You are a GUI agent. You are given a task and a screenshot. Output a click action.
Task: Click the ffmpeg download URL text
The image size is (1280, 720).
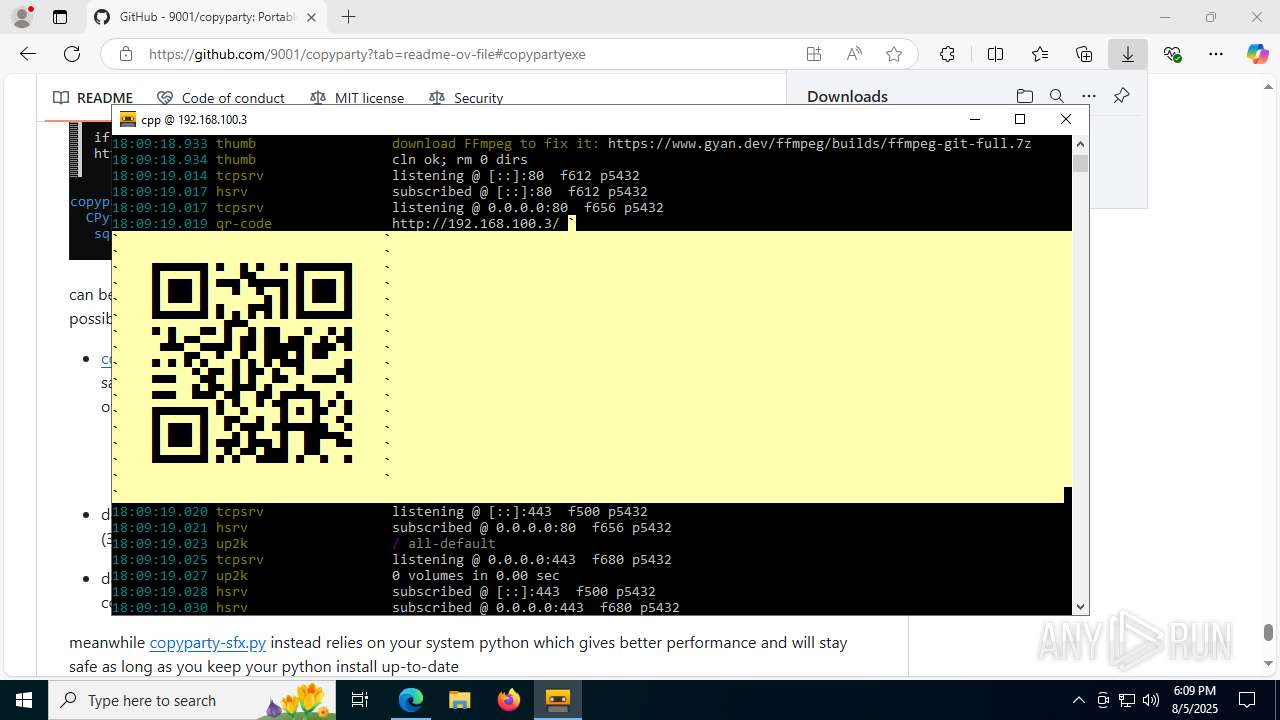819,143
